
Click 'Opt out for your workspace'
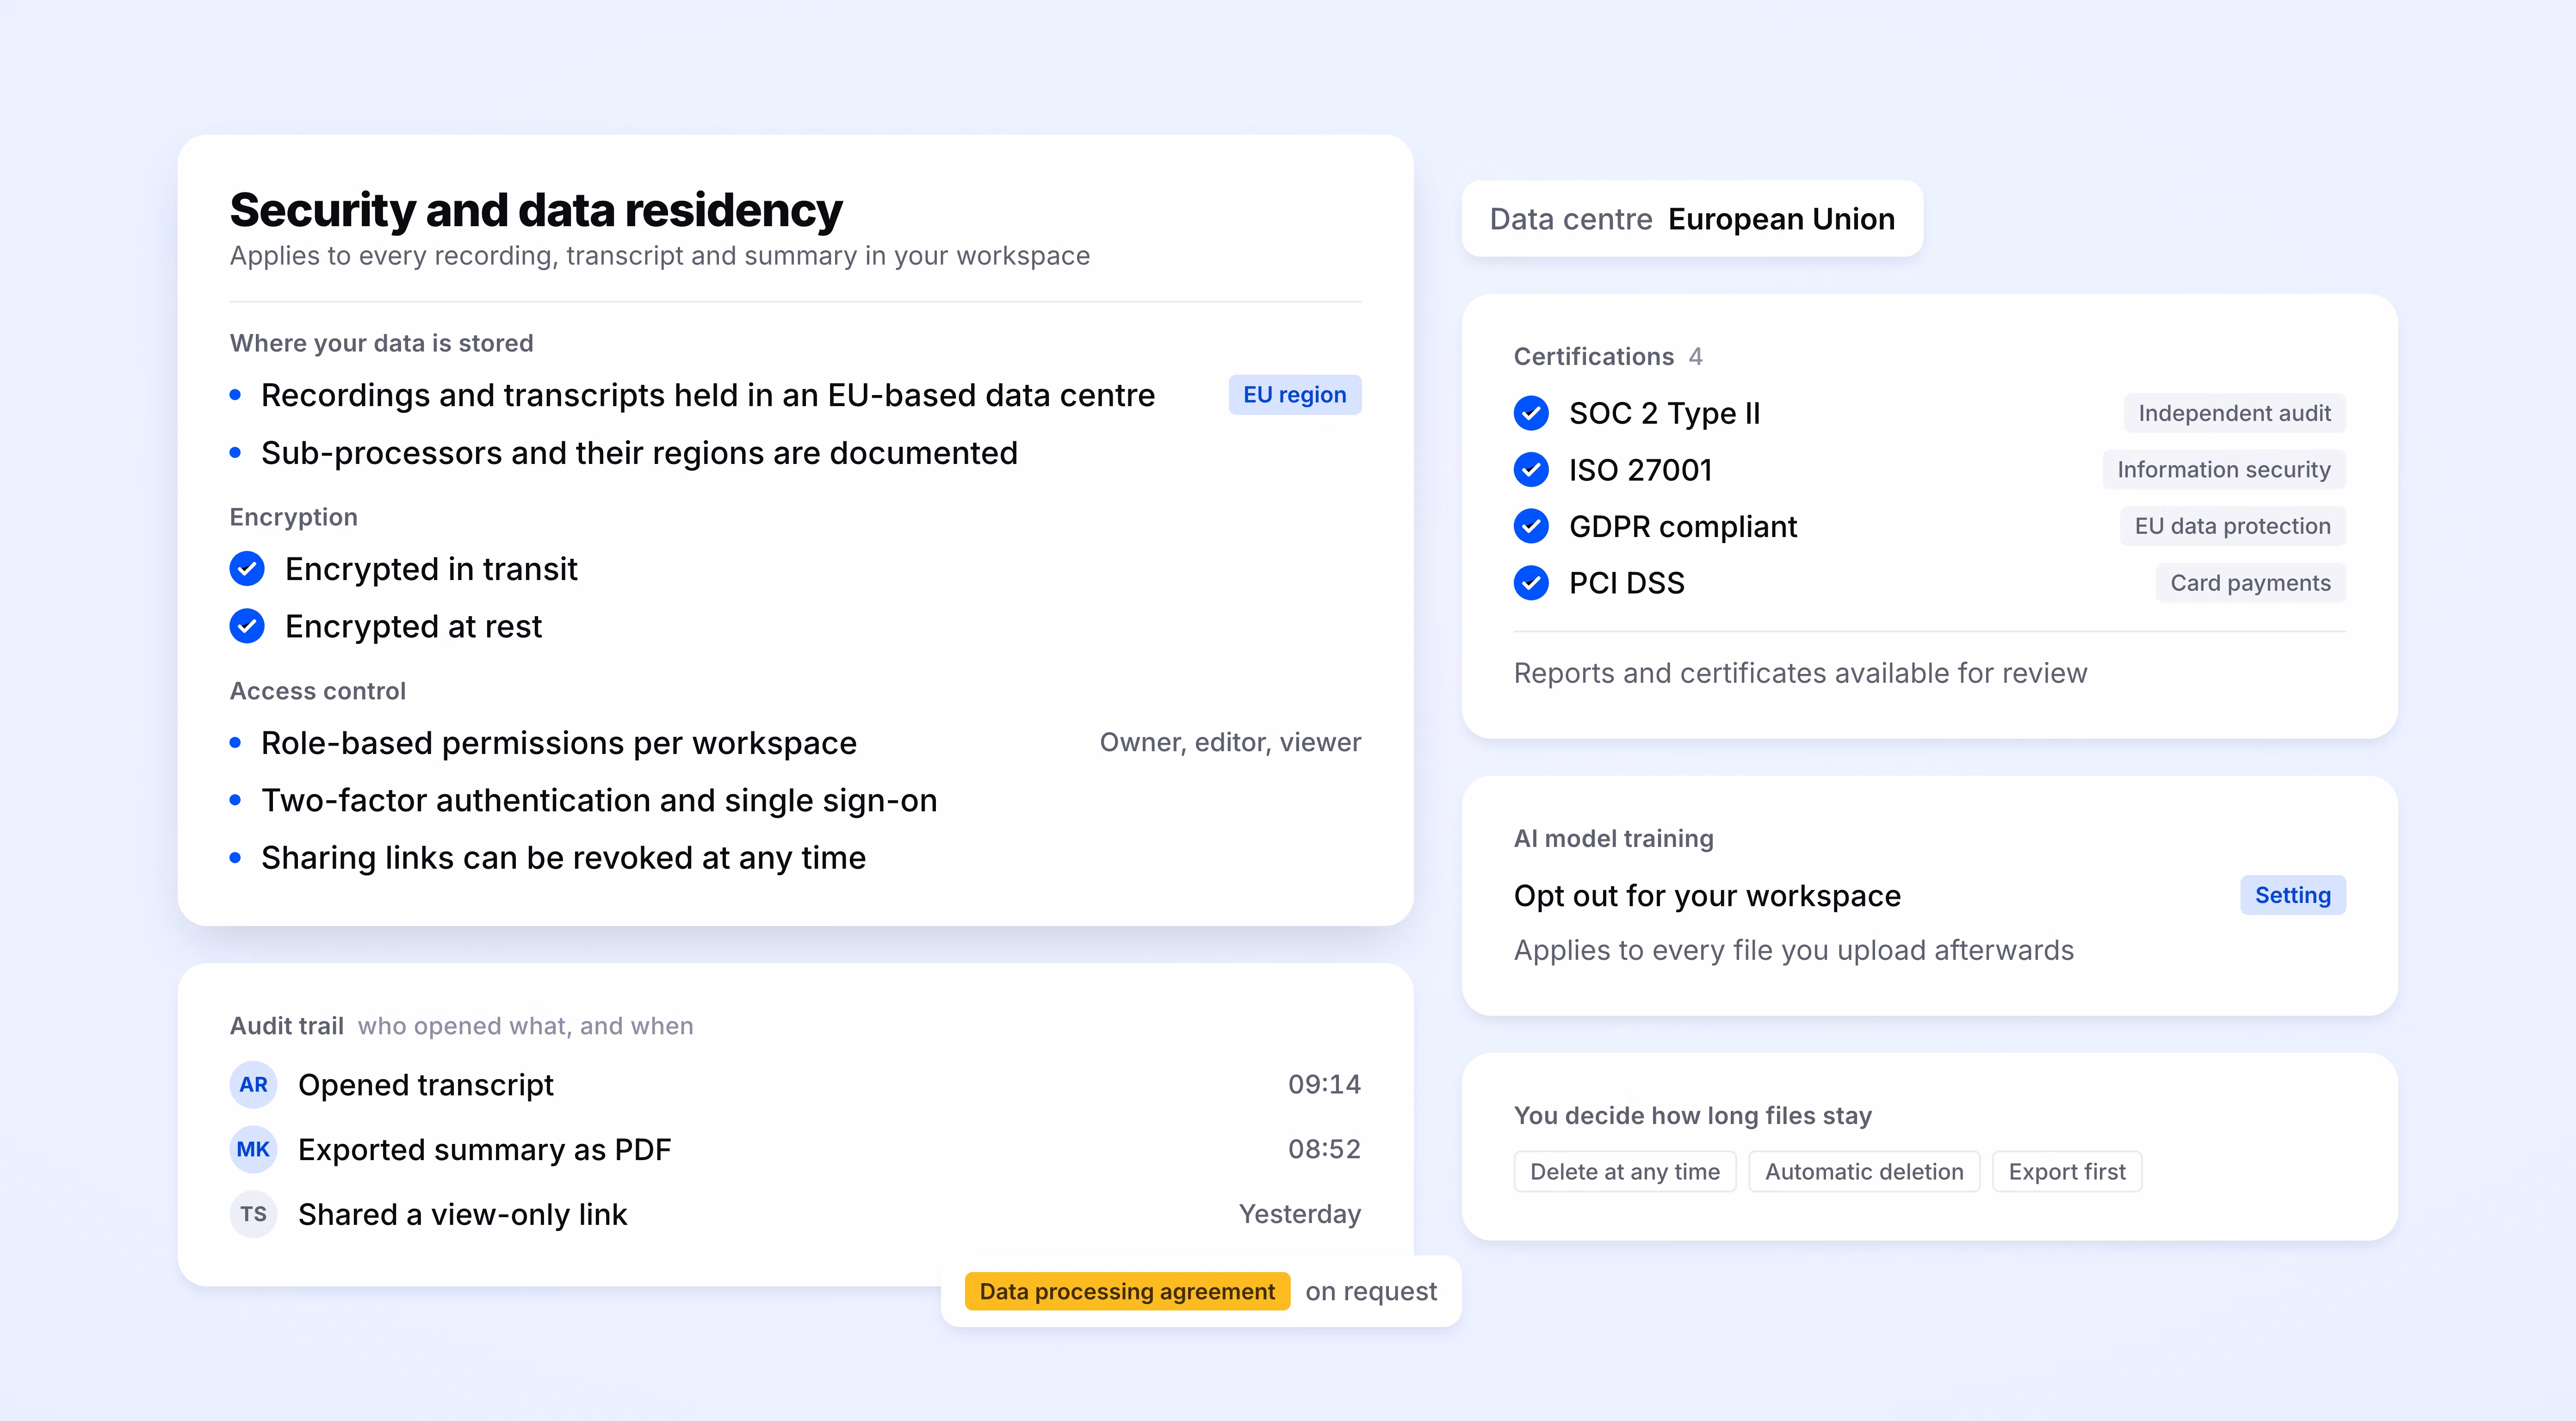click(1707, 896)
